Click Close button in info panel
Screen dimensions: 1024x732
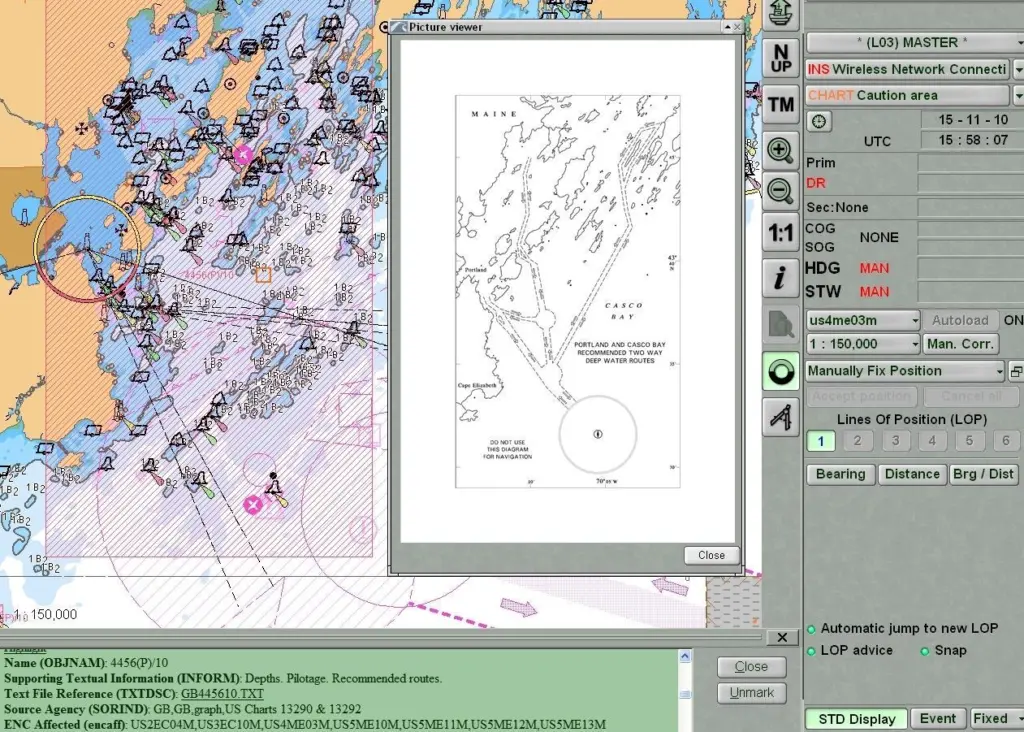tap(751, 667)
